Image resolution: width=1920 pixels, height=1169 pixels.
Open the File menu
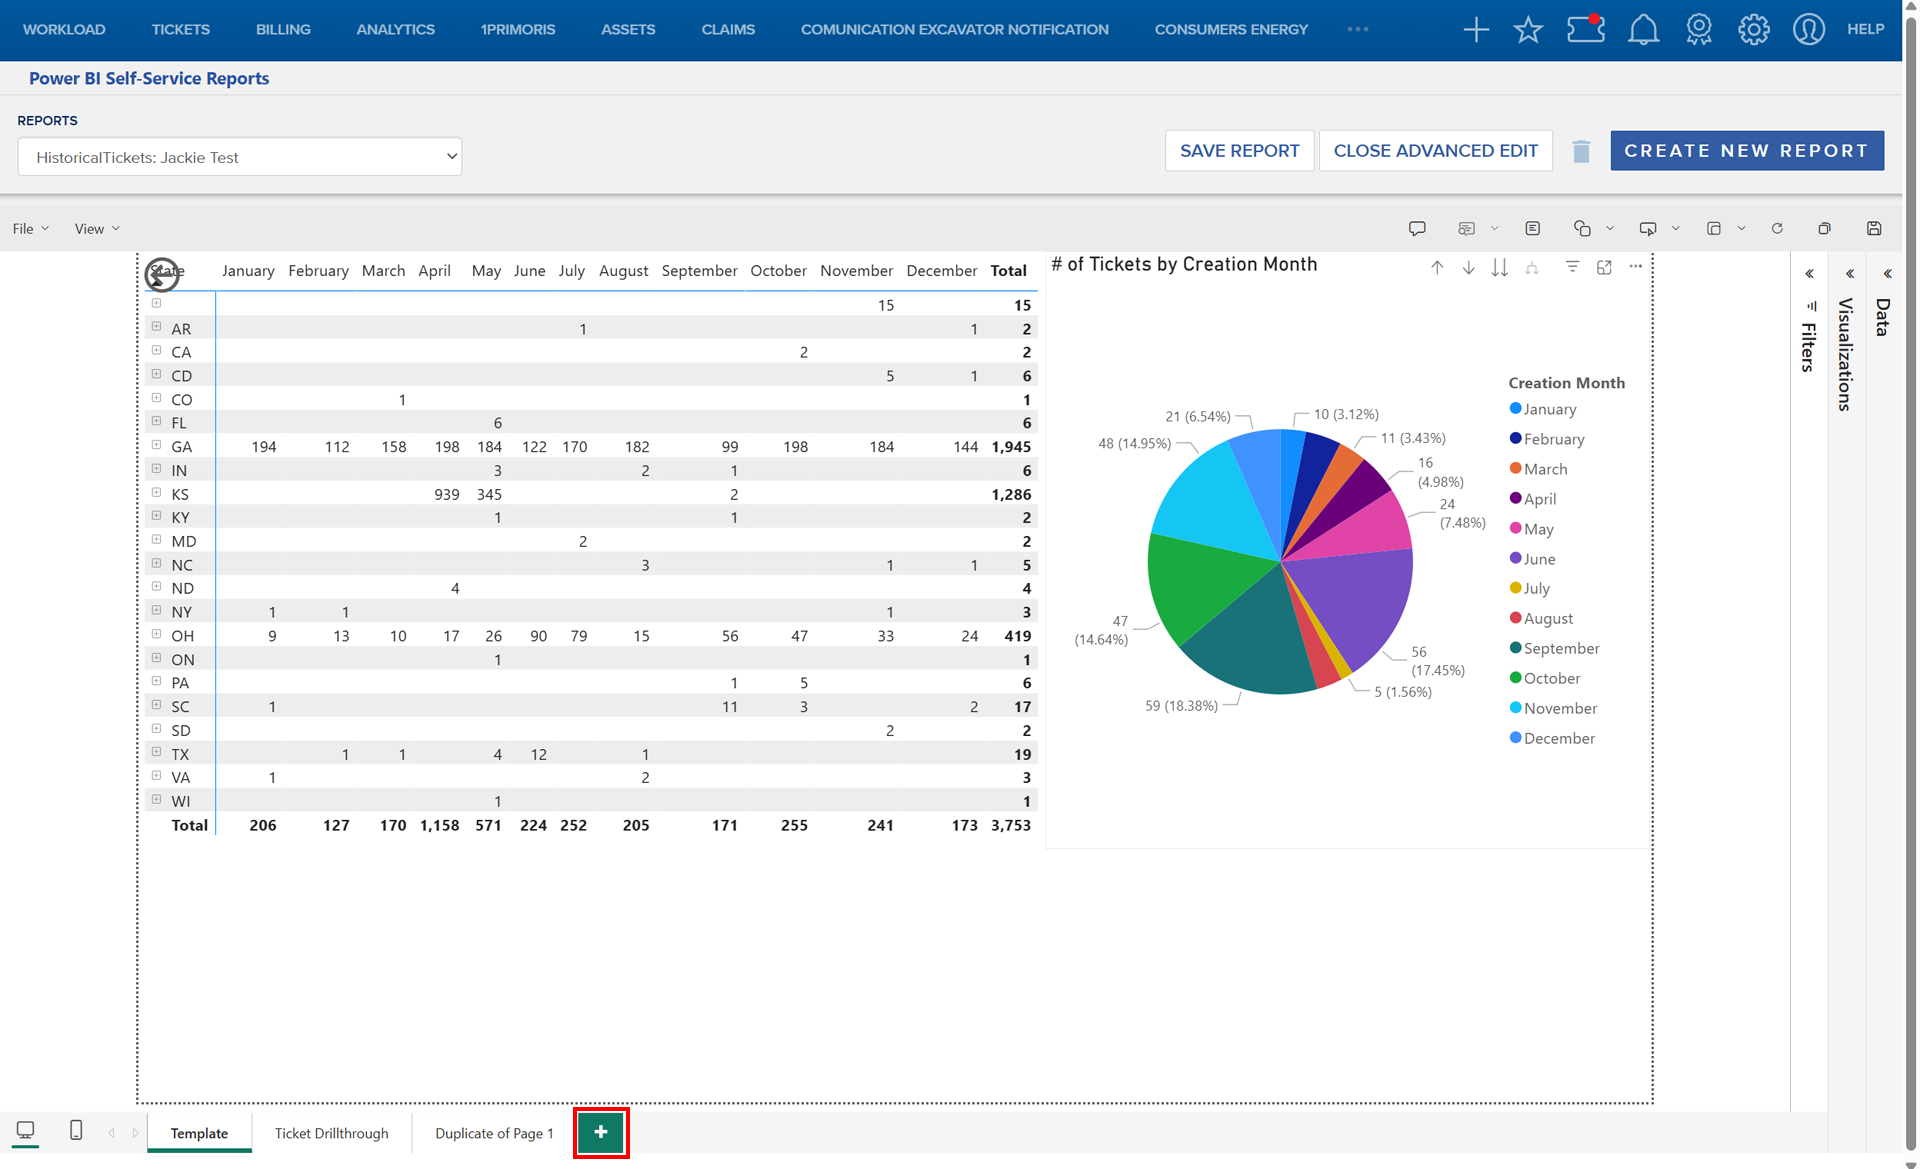click(30, 229)
